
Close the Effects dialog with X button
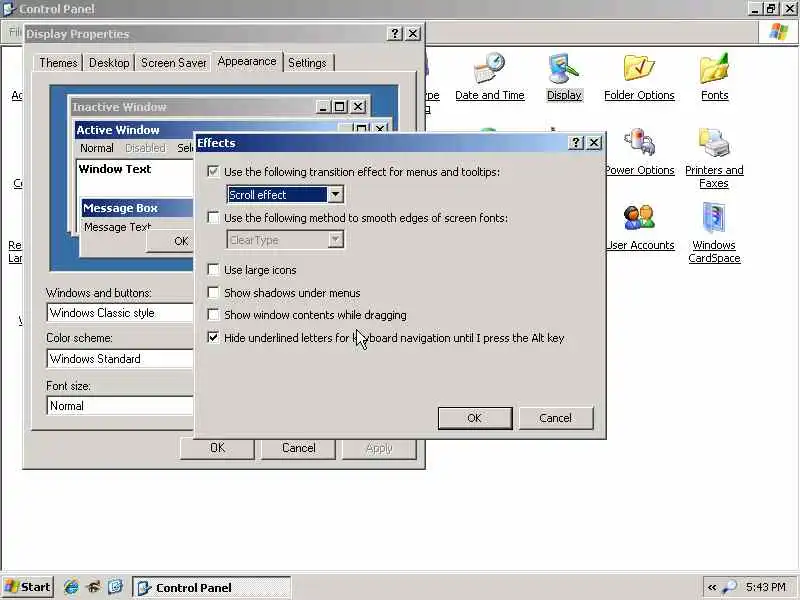point(594,143)
